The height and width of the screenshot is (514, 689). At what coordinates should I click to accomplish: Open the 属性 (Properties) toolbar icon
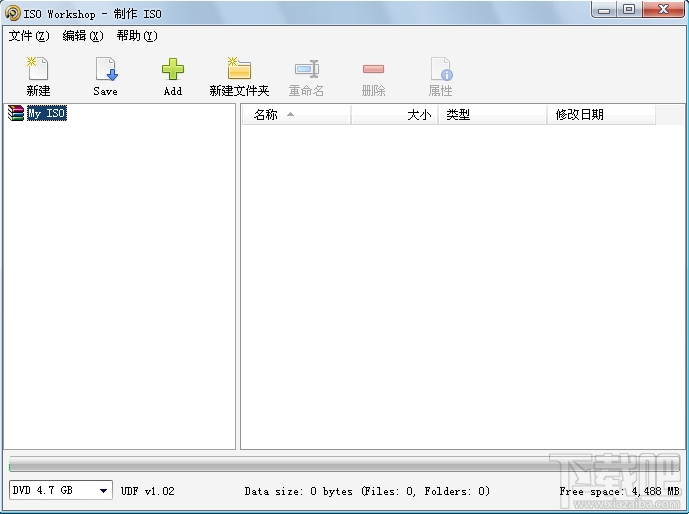click(x=441, y=69)
